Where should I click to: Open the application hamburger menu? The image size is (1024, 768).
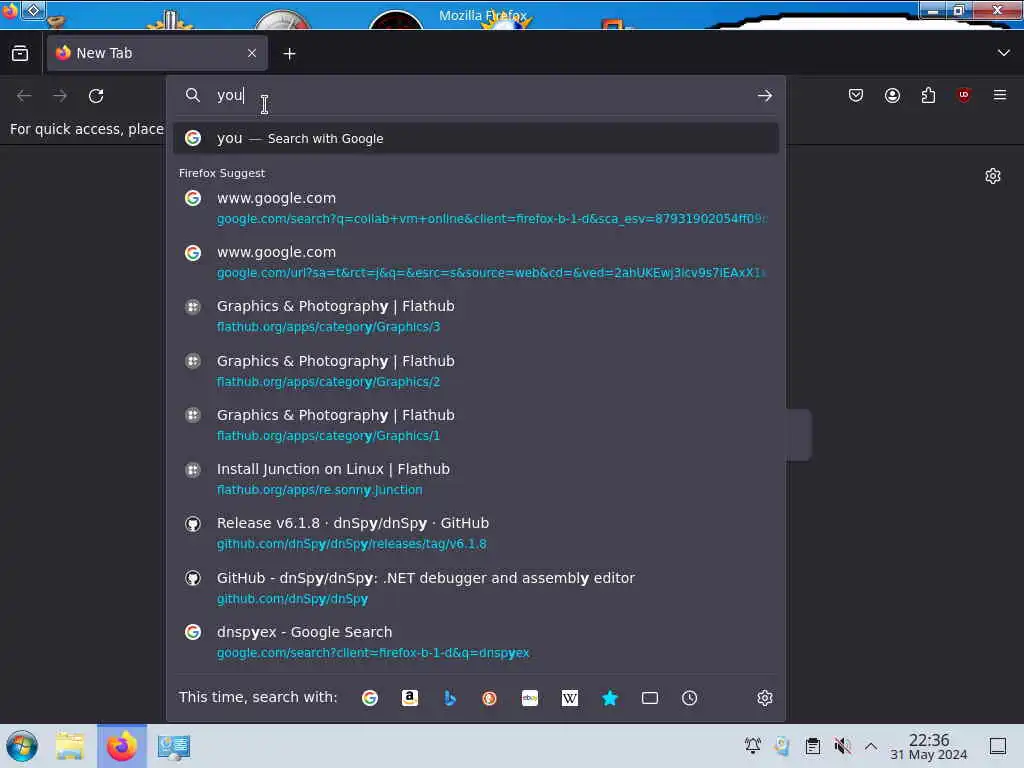click(x=1000, y=95)
